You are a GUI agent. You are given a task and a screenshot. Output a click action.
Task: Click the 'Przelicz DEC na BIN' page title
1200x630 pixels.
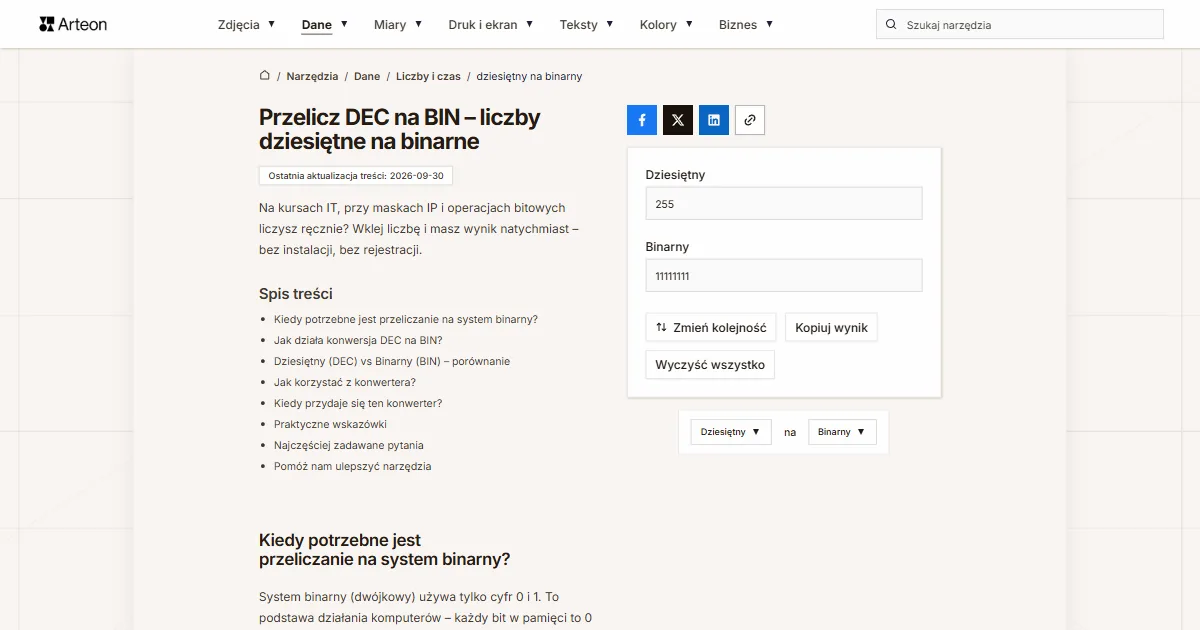(x=400, y=129)
